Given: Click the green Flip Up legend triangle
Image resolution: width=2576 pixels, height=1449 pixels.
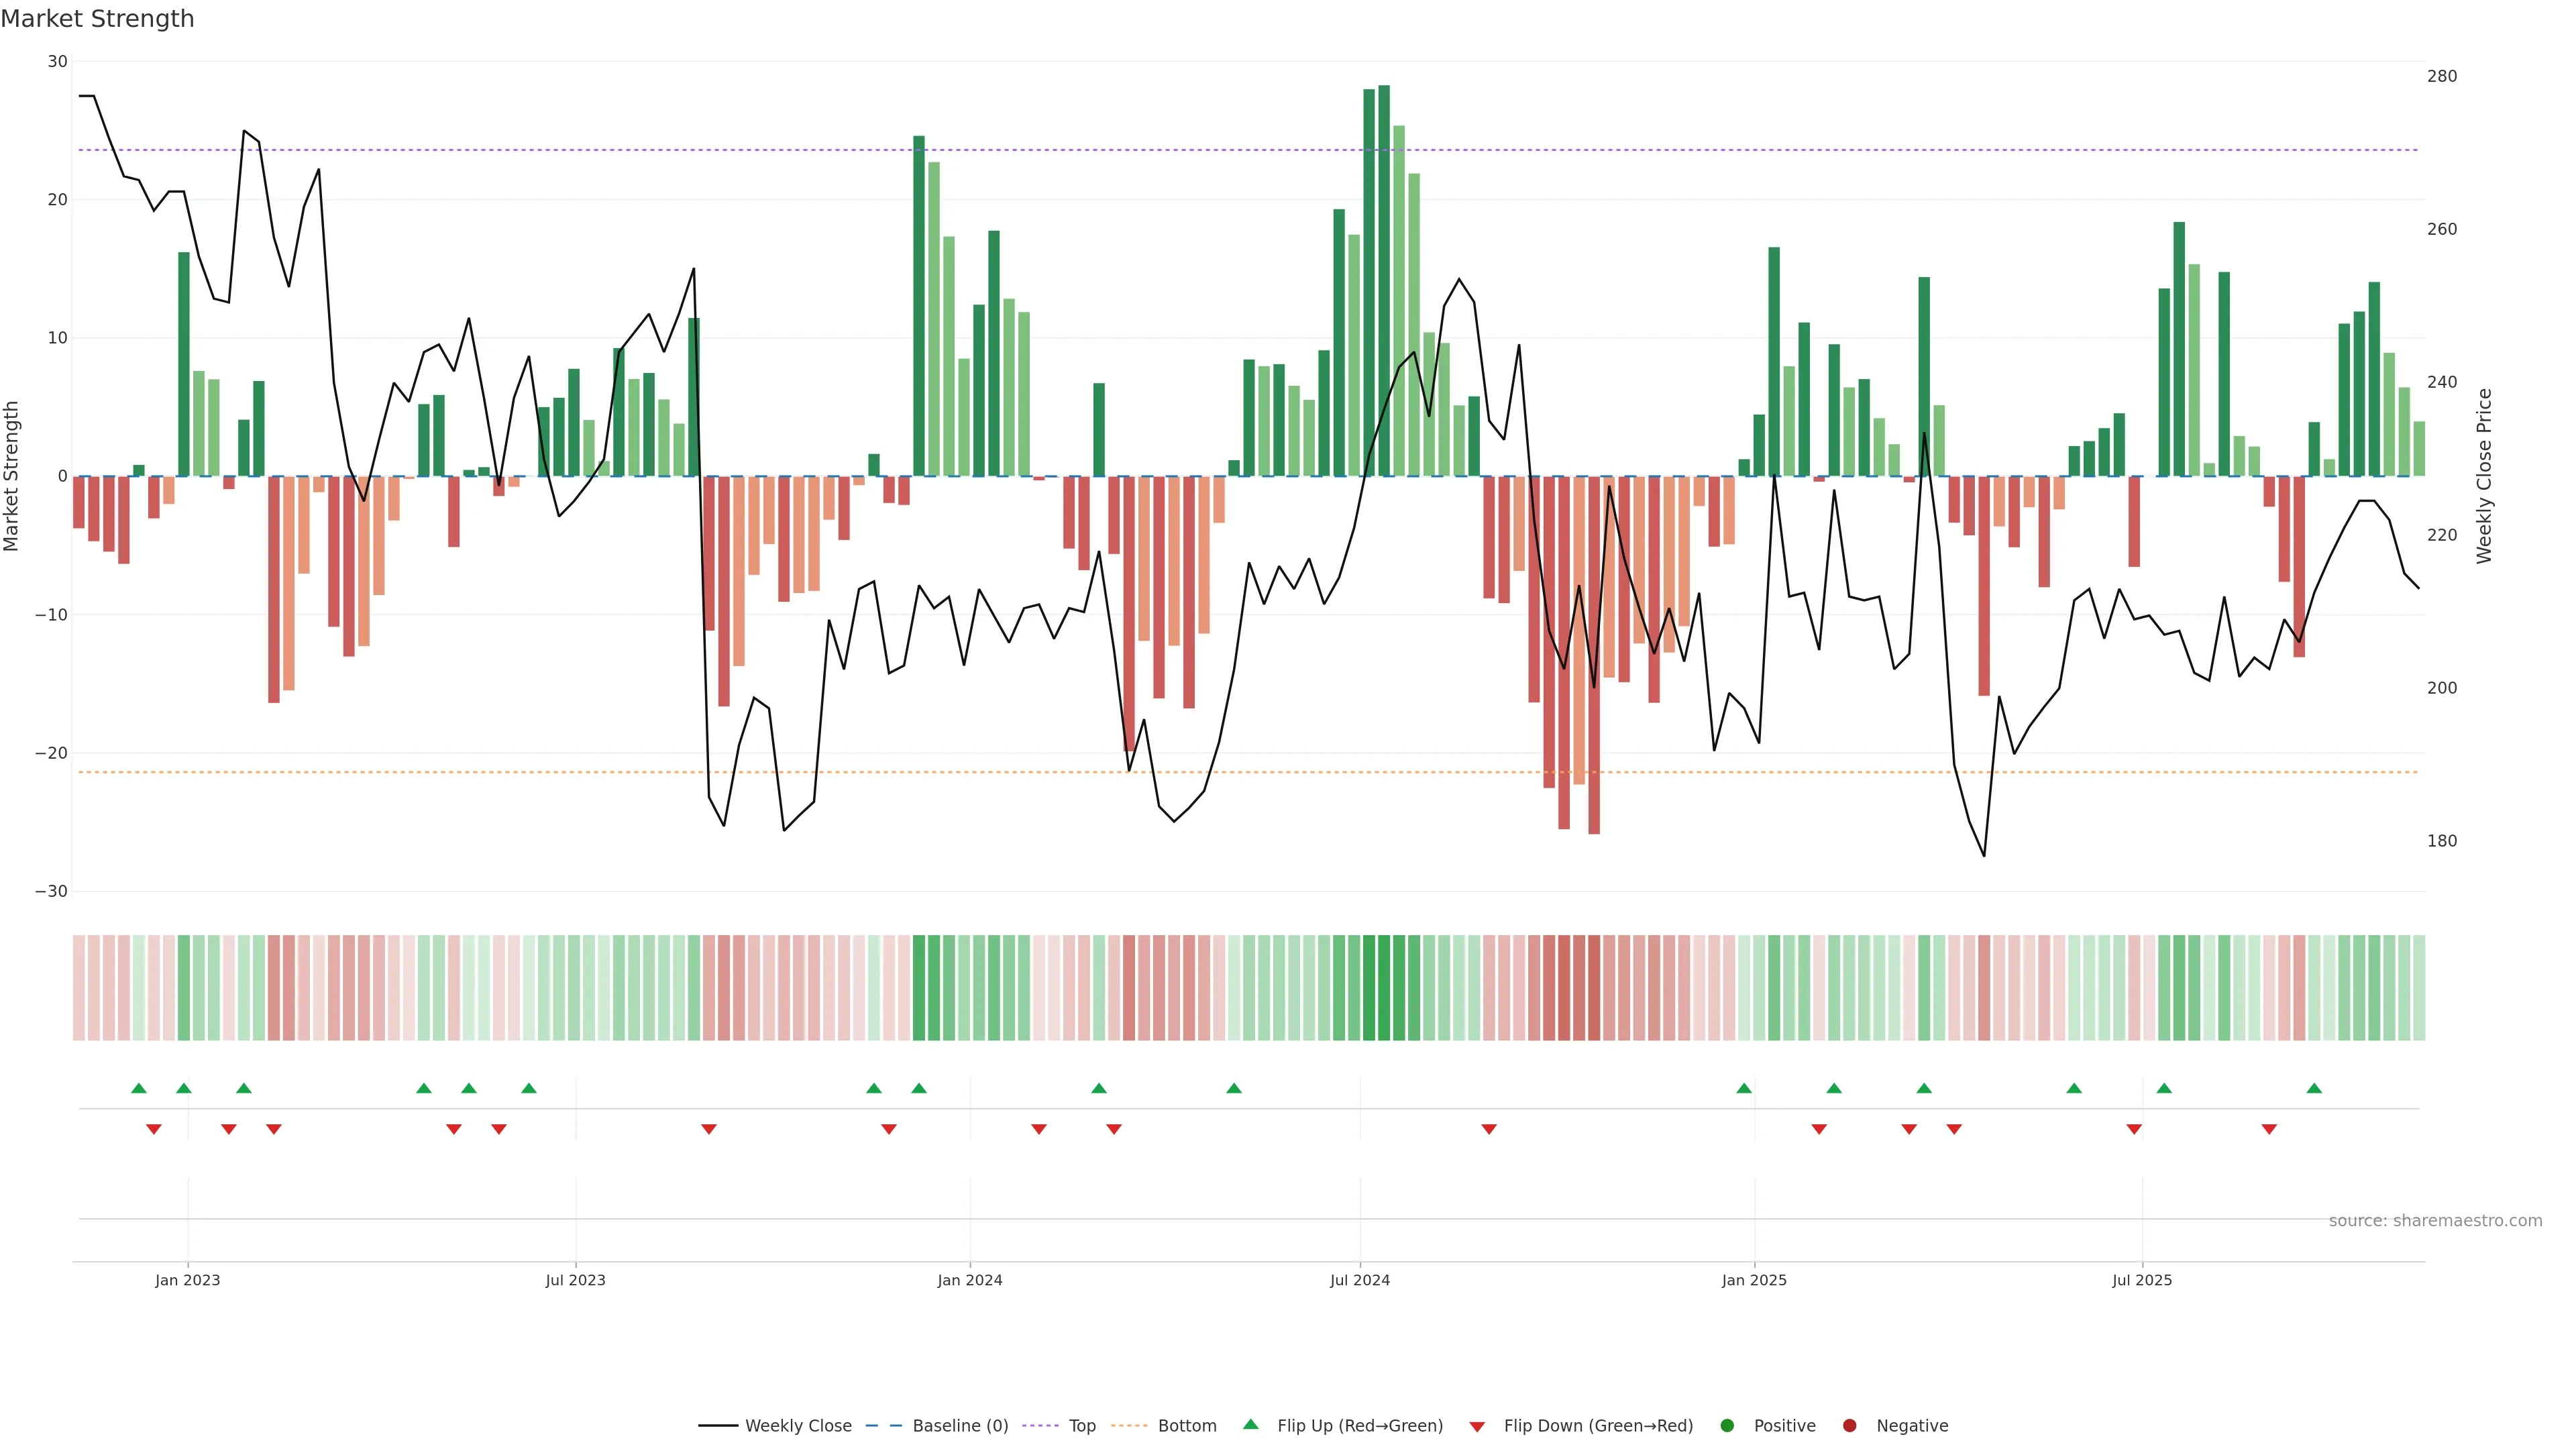Looking at the screenshot, I should coord(1250,1425).
